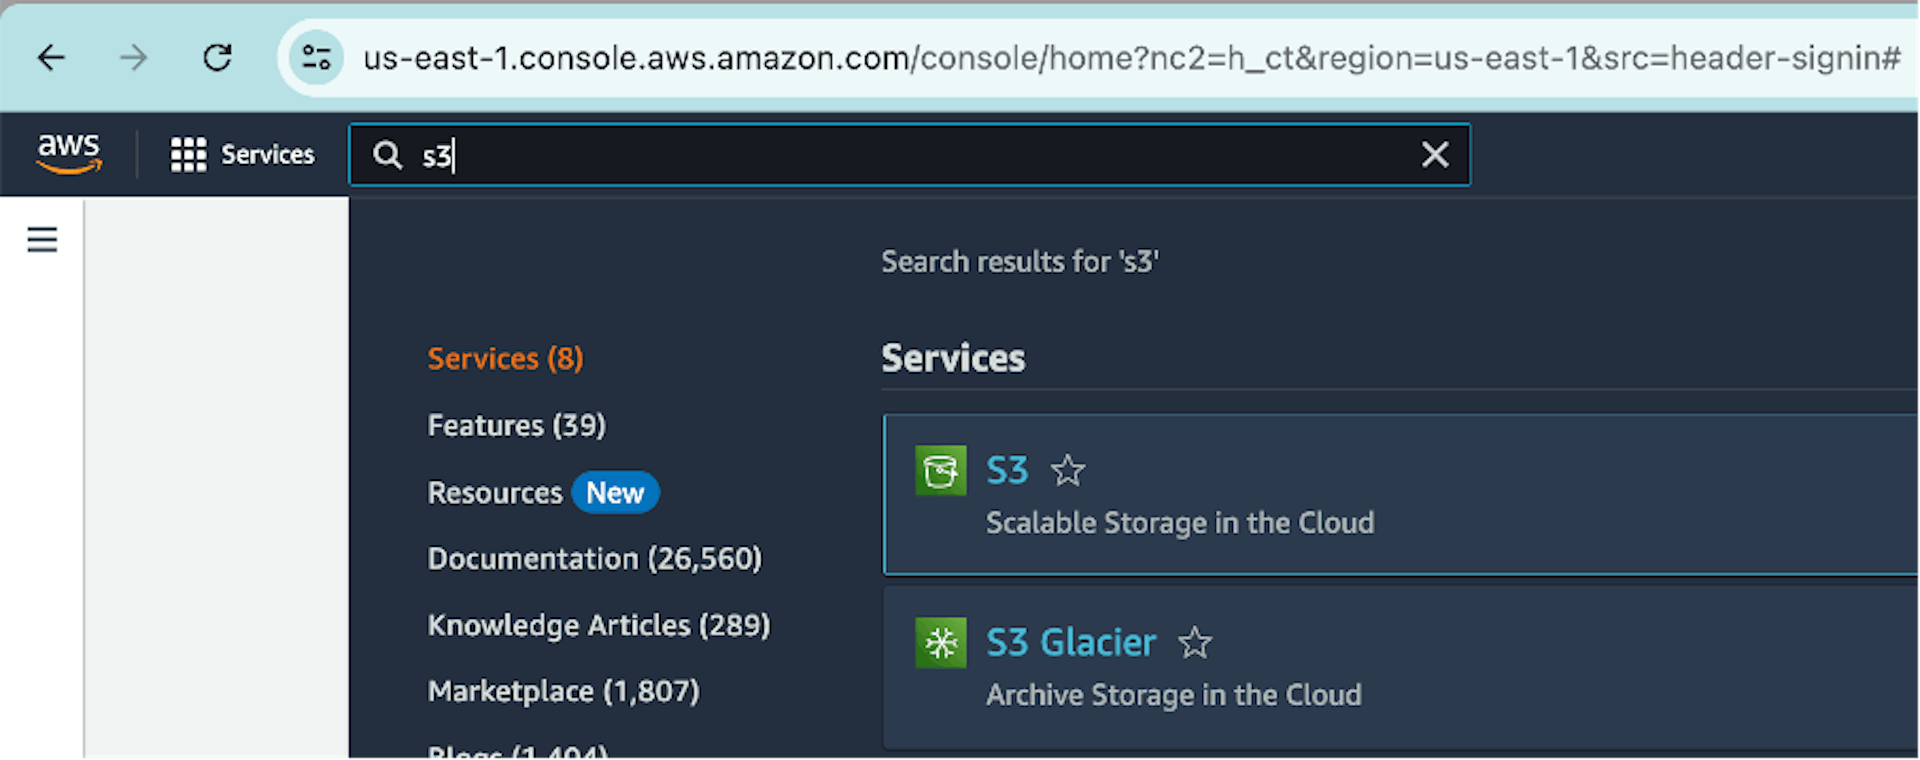Screen dimensions: 1920x760
Task: Click the green S3 bucket icon
Action: point(940,471)
